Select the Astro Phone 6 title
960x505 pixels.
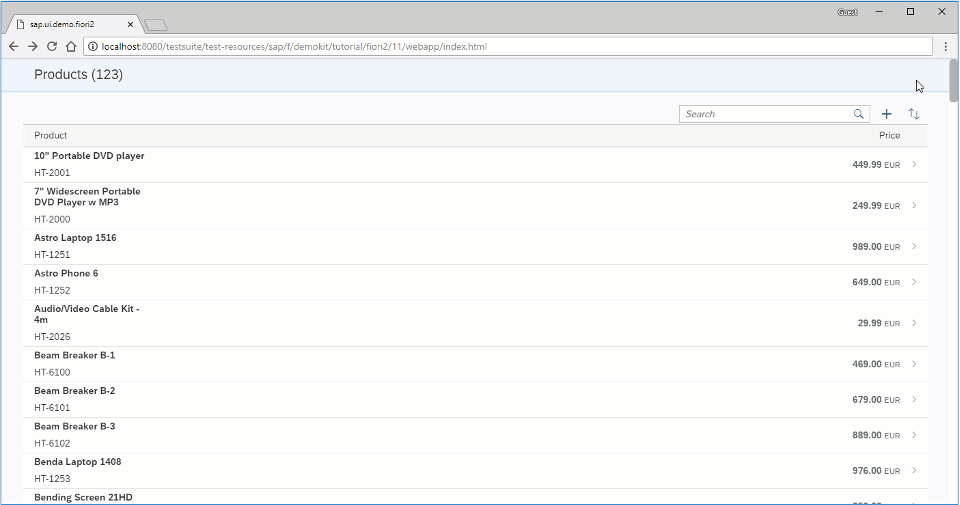point(66,273)
